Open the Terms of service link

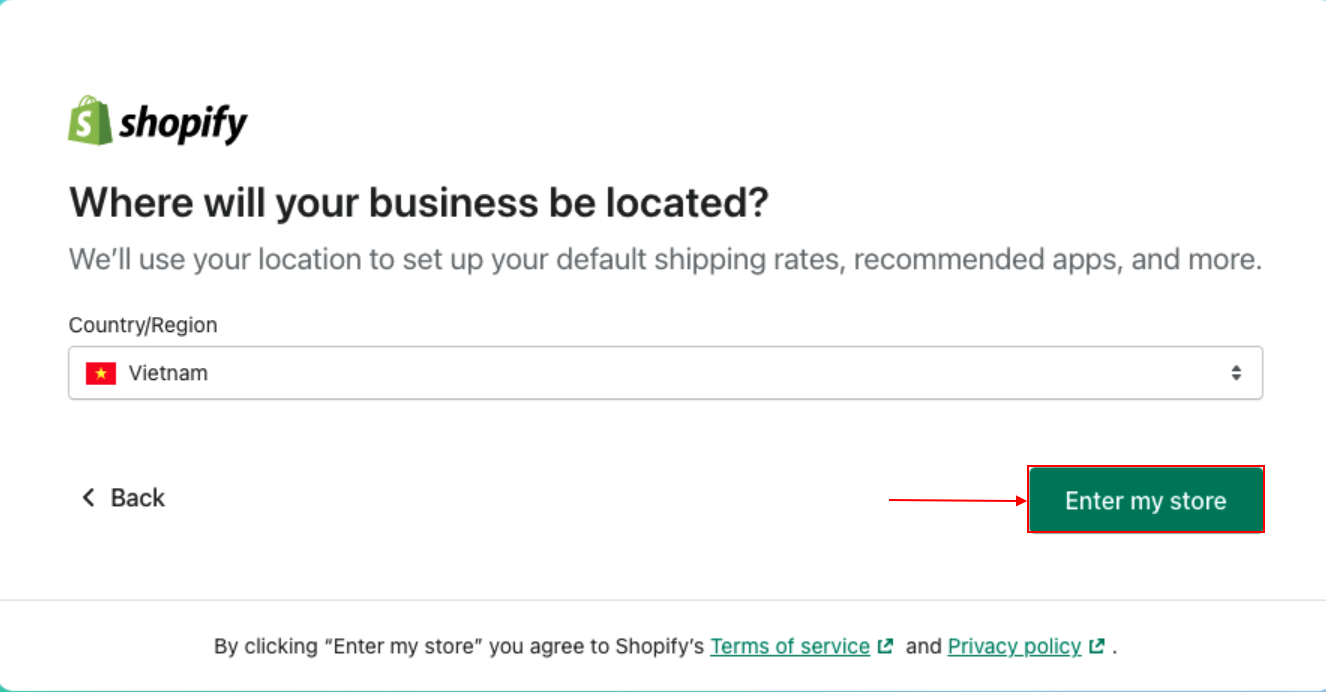(x=789, y=647)
